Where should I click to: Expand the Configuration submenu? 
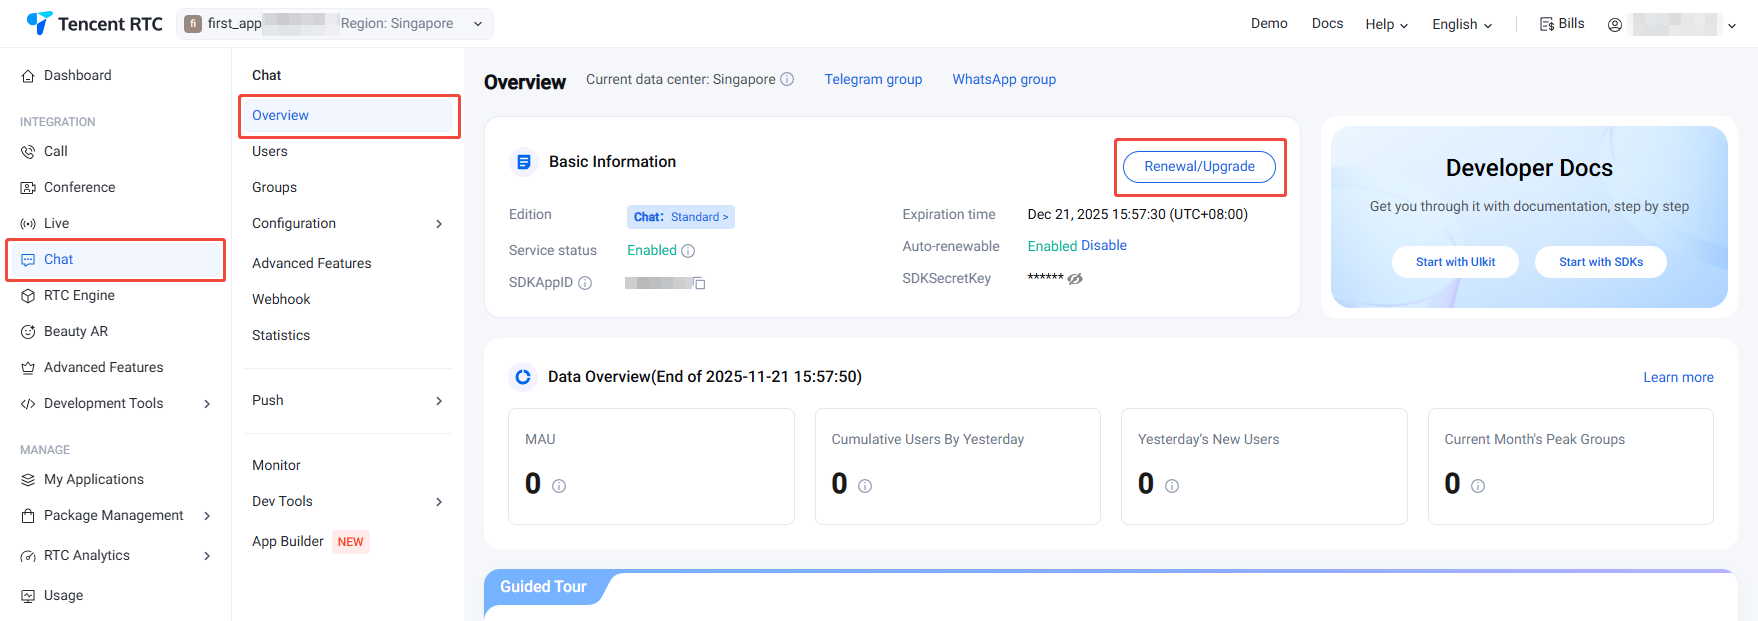coord(438,224)
